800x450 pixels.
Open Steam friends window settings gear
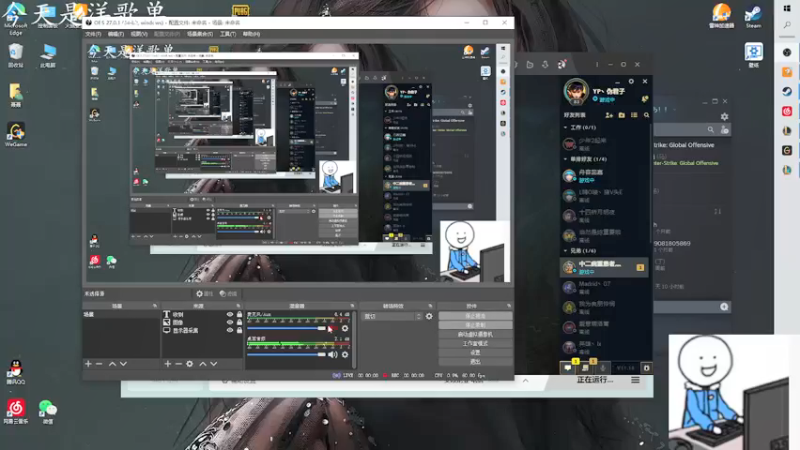(724, 117)
